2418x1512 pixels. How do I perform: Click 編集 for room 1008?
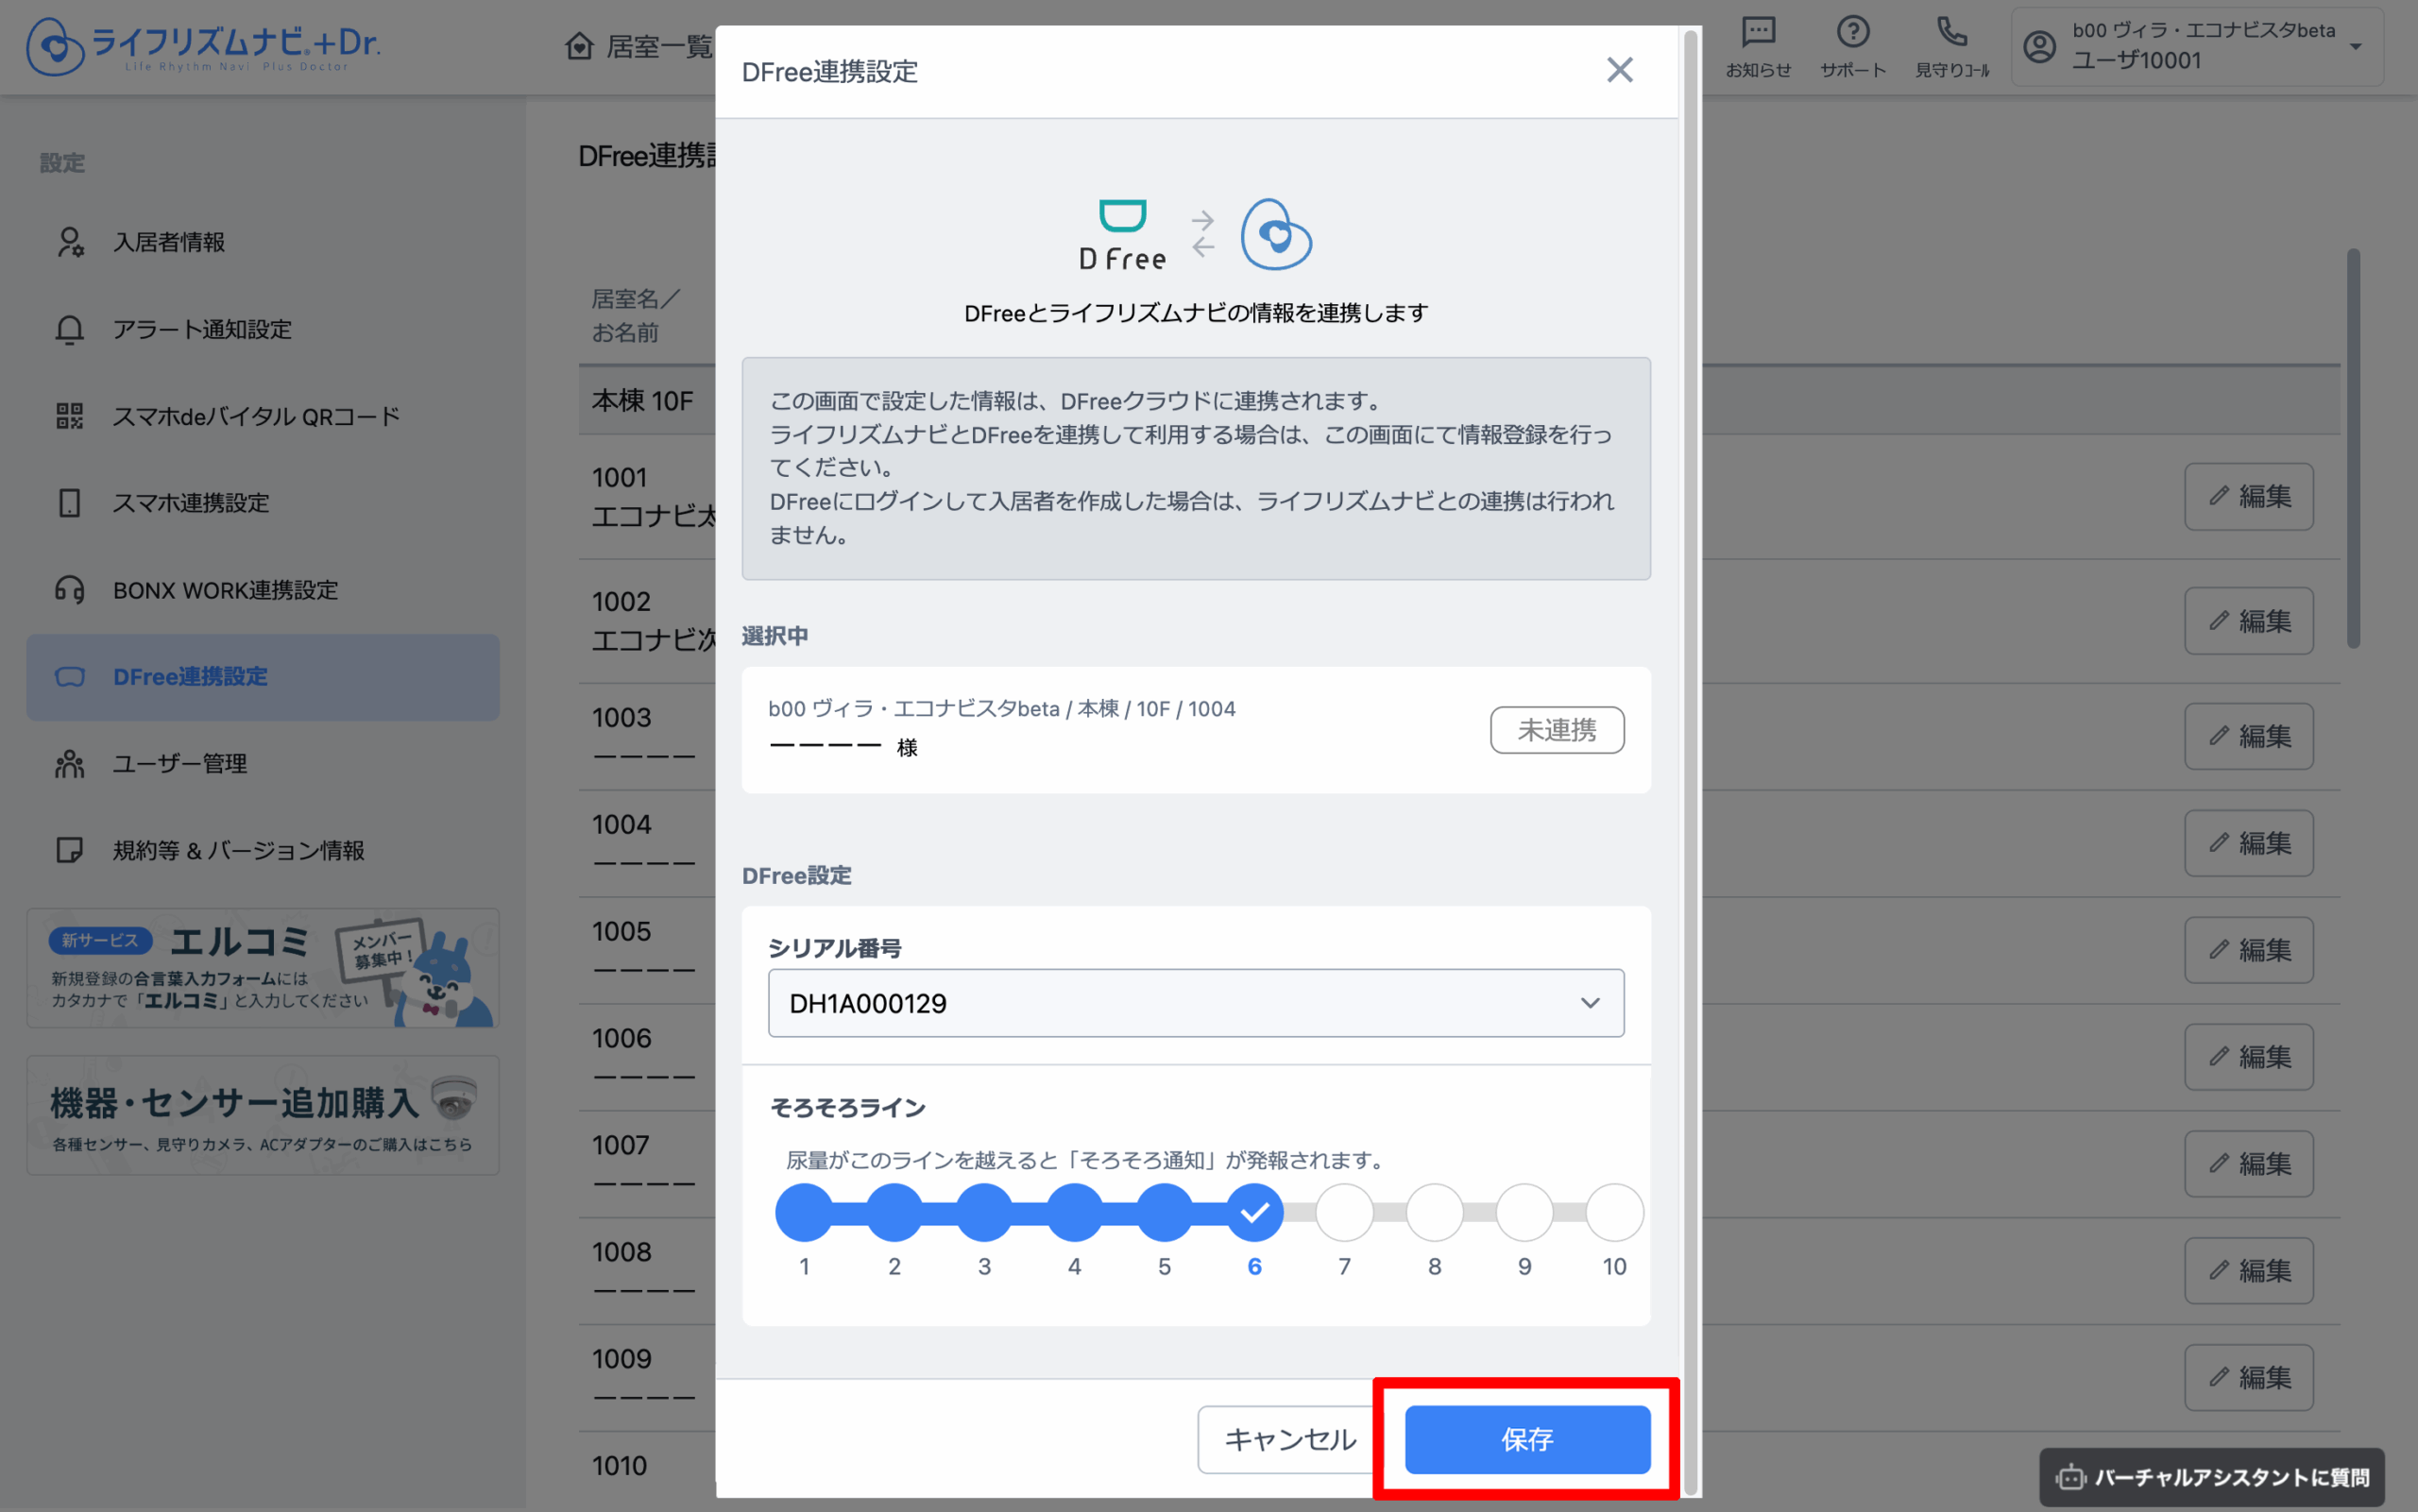click(x=2248, y=1271)
